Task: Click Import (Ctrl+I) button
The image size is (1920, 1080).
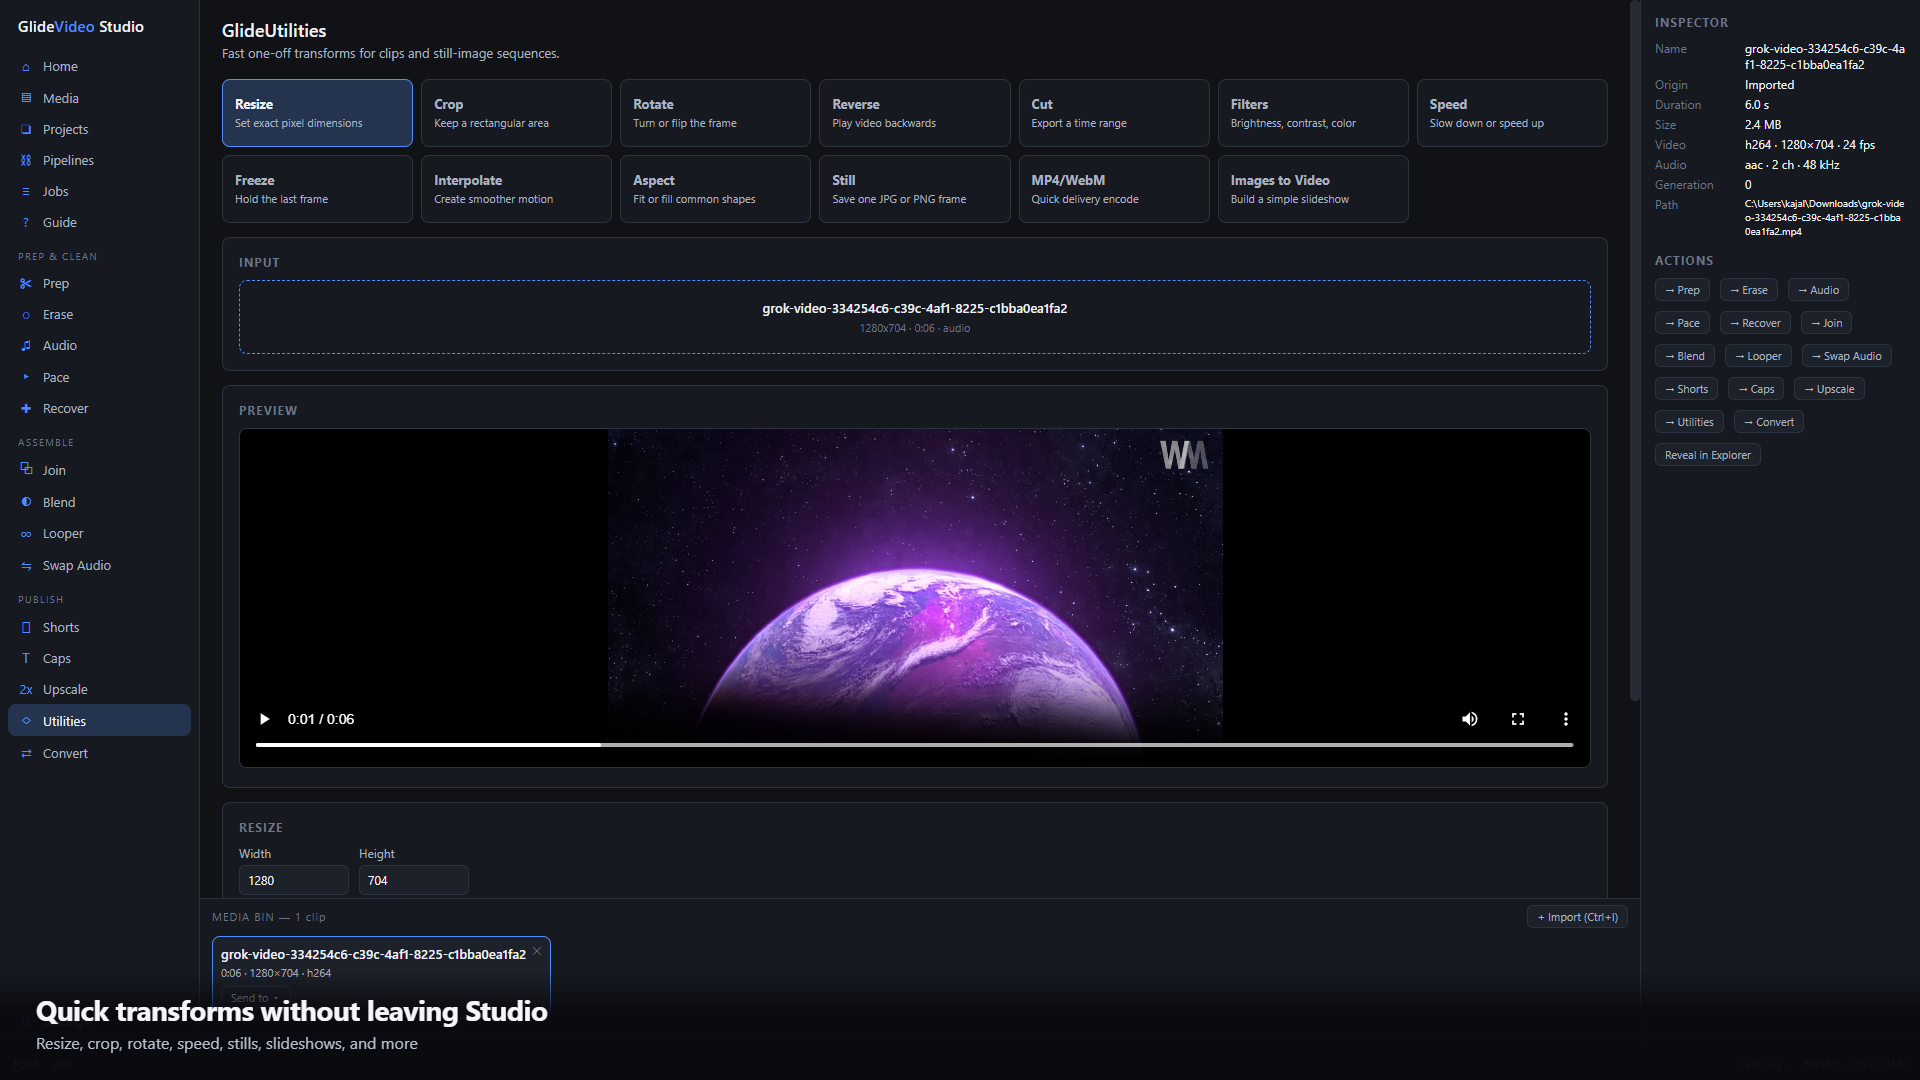Action: point(1577,917)
